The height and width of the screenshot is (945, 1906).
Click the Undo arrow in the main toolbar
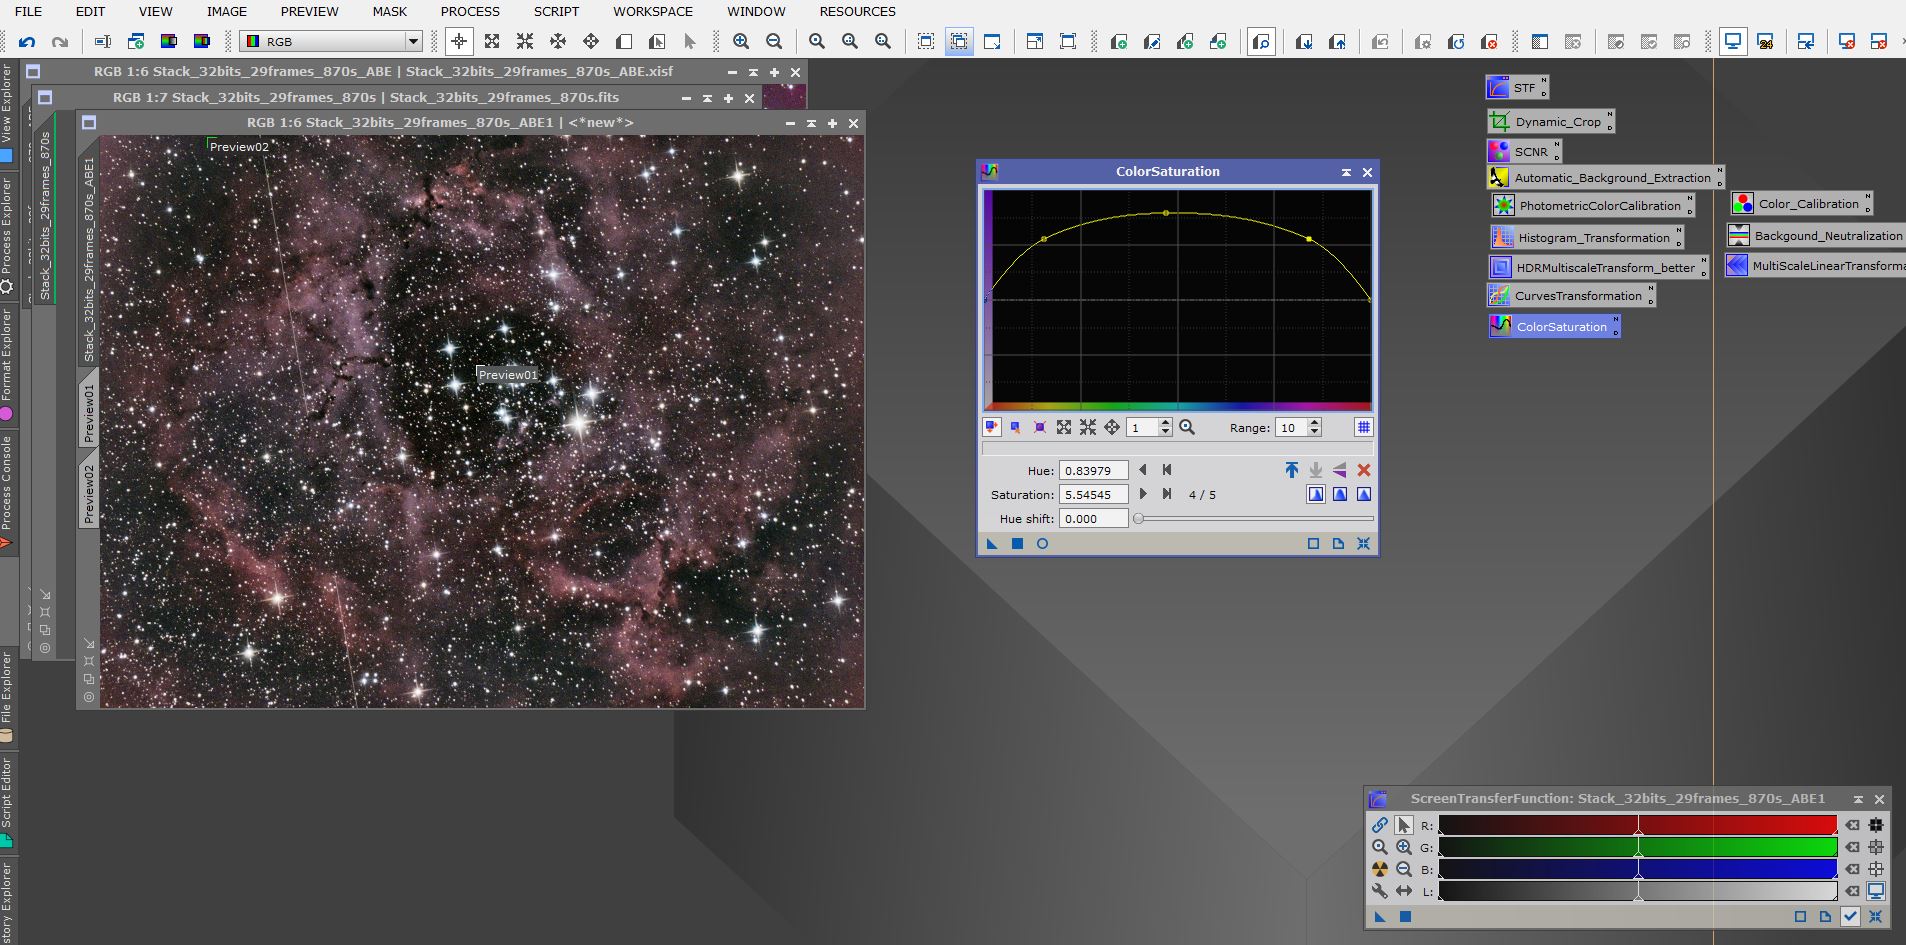(x=27, y=41)
